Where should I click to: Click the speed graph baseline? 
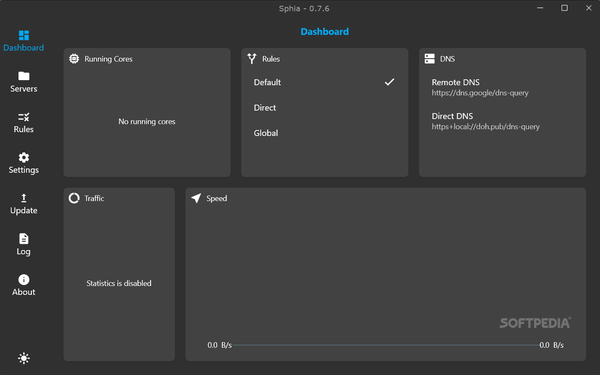click(x=386, y=345)
